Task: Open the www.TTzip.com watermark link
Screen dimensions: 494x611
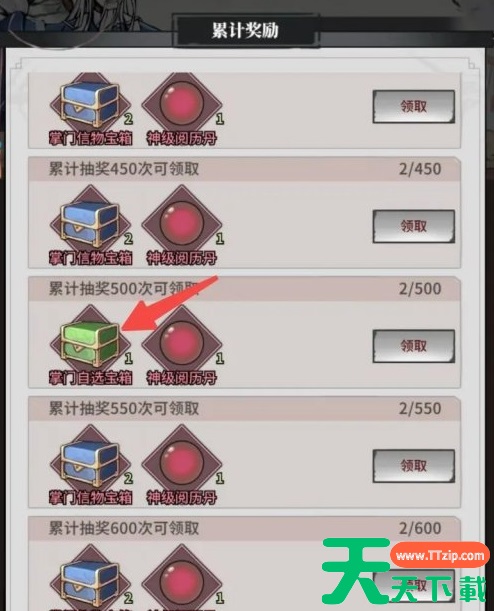Action: pos(440,555)
